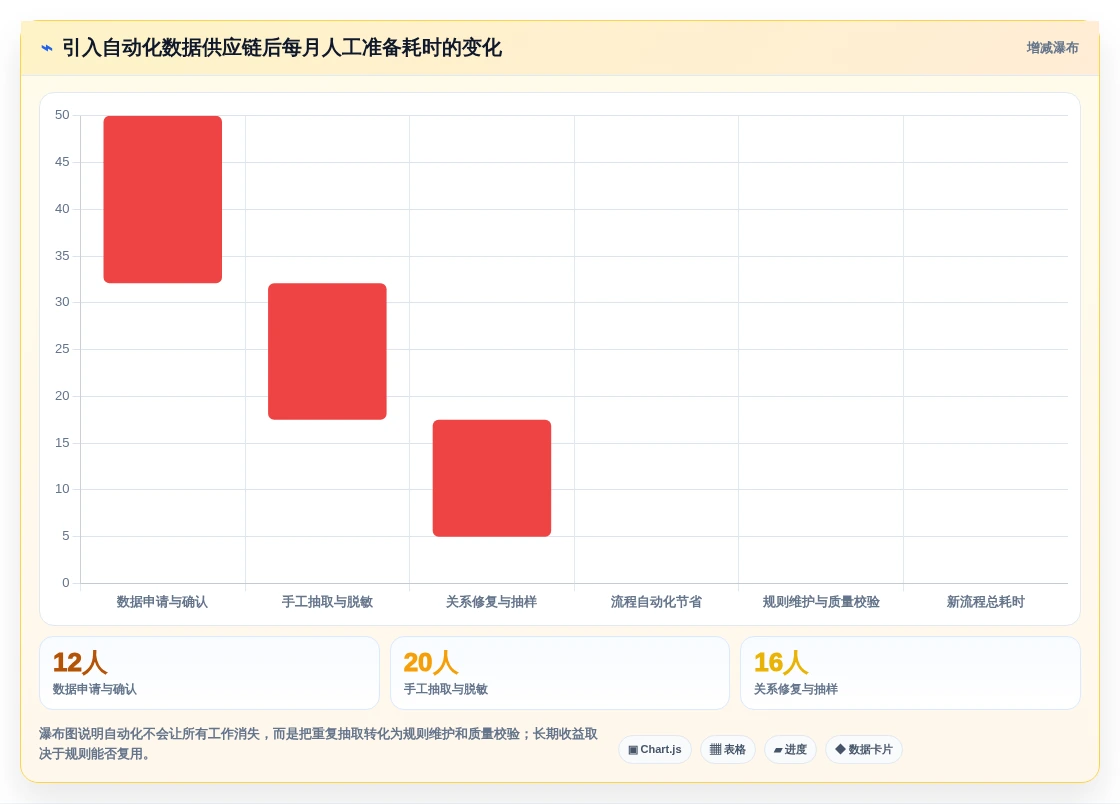The image size is (1120, 804).
Task: Click the axis label 数据申请与确认
Action: pos(162,602)
